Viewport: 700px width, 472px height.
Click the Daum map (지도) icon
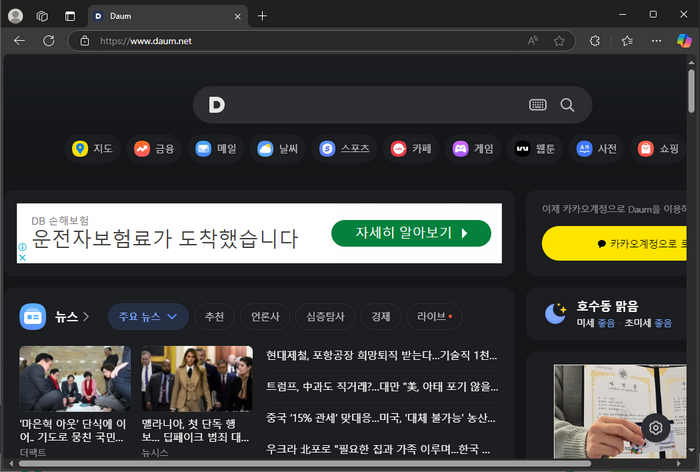click(80, 149)
